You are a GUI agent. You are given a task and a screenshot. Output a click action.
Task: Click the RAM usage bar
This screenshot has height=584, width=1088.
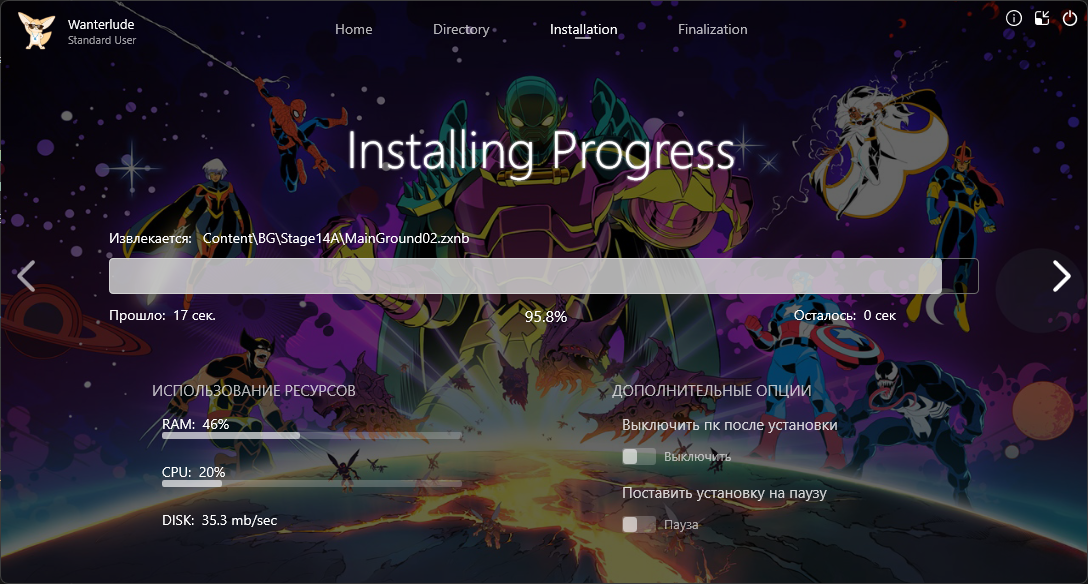[311, 436]
